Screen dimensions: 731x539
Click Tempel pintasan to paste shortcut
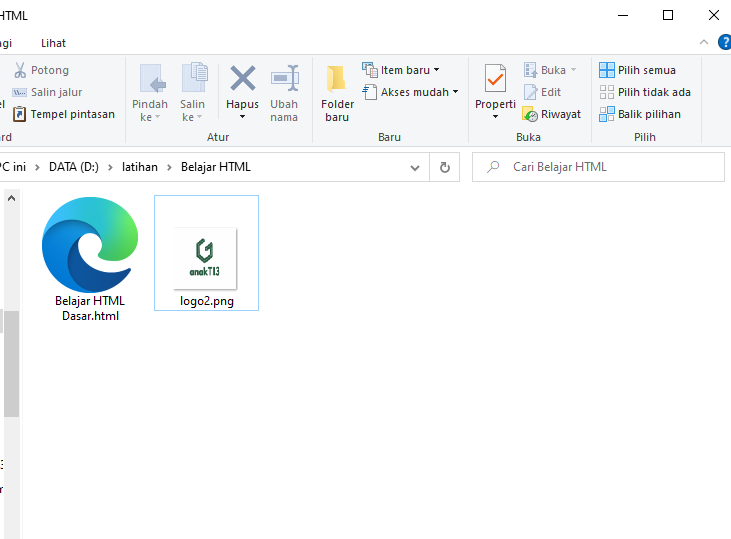pos(64,114)
